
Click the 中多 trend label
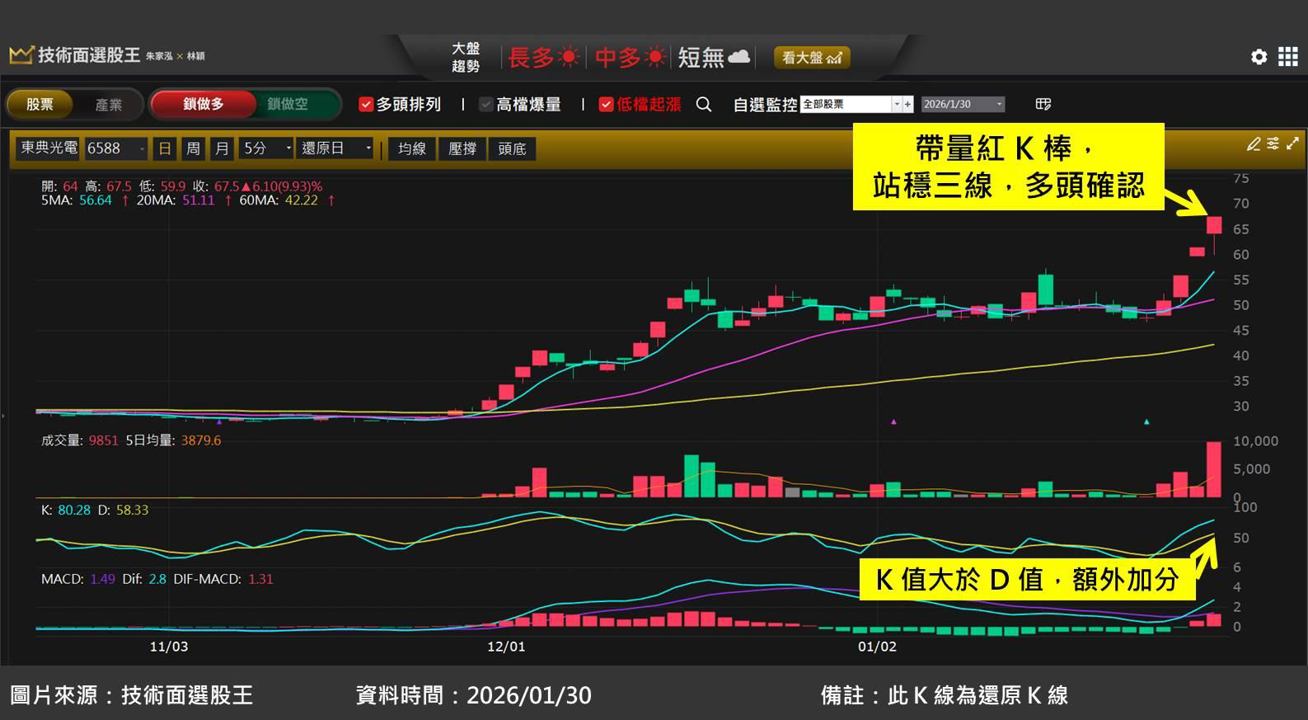tap(619, 58)
